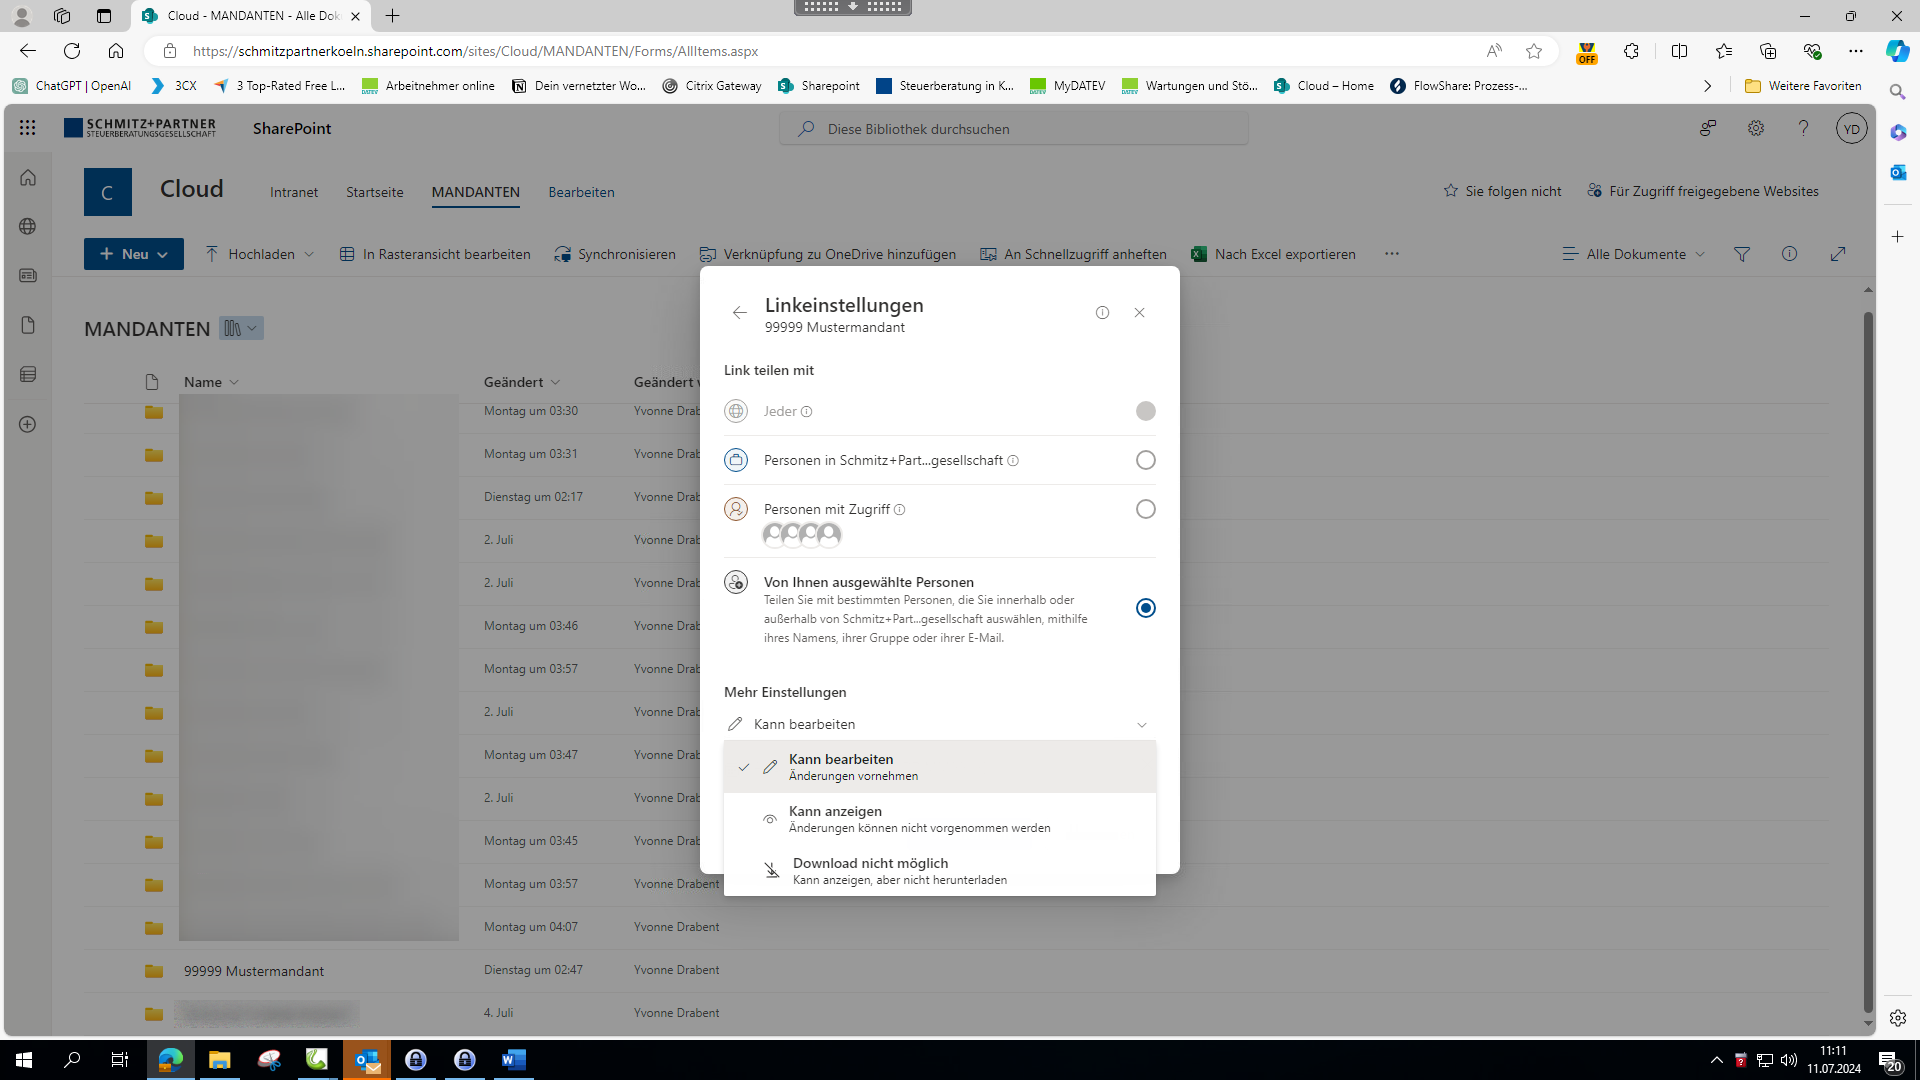Click the Nach Excel exportieren icon

coord(1199,254)
